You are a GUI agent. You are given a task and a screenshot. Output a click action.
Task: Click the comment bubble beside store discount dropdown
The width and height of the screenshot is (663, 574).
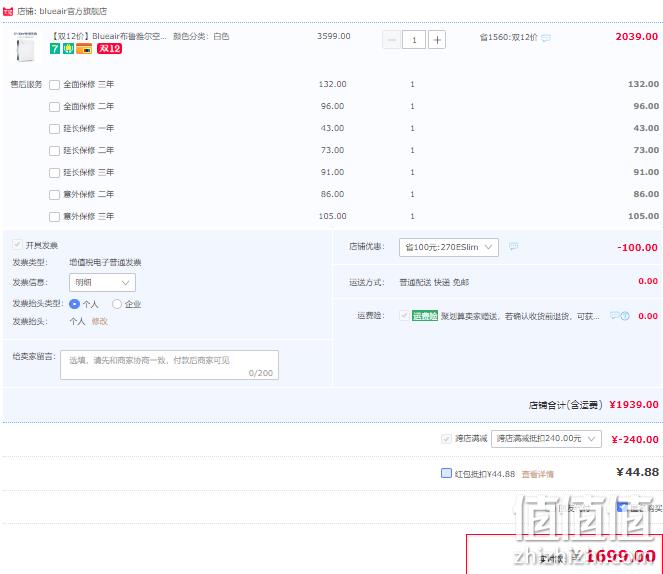click(513, 246)
